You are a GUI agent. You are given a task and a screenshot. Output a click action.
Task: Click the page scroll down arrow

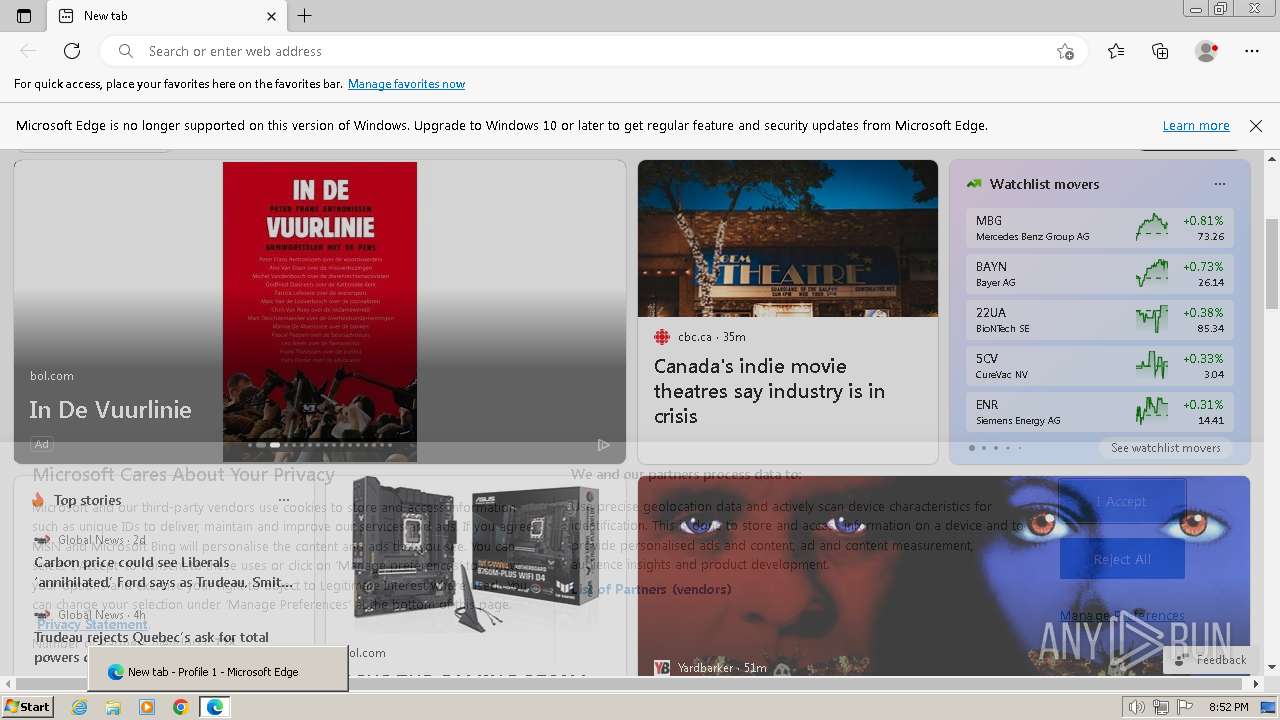click(x=1272, y=667)
